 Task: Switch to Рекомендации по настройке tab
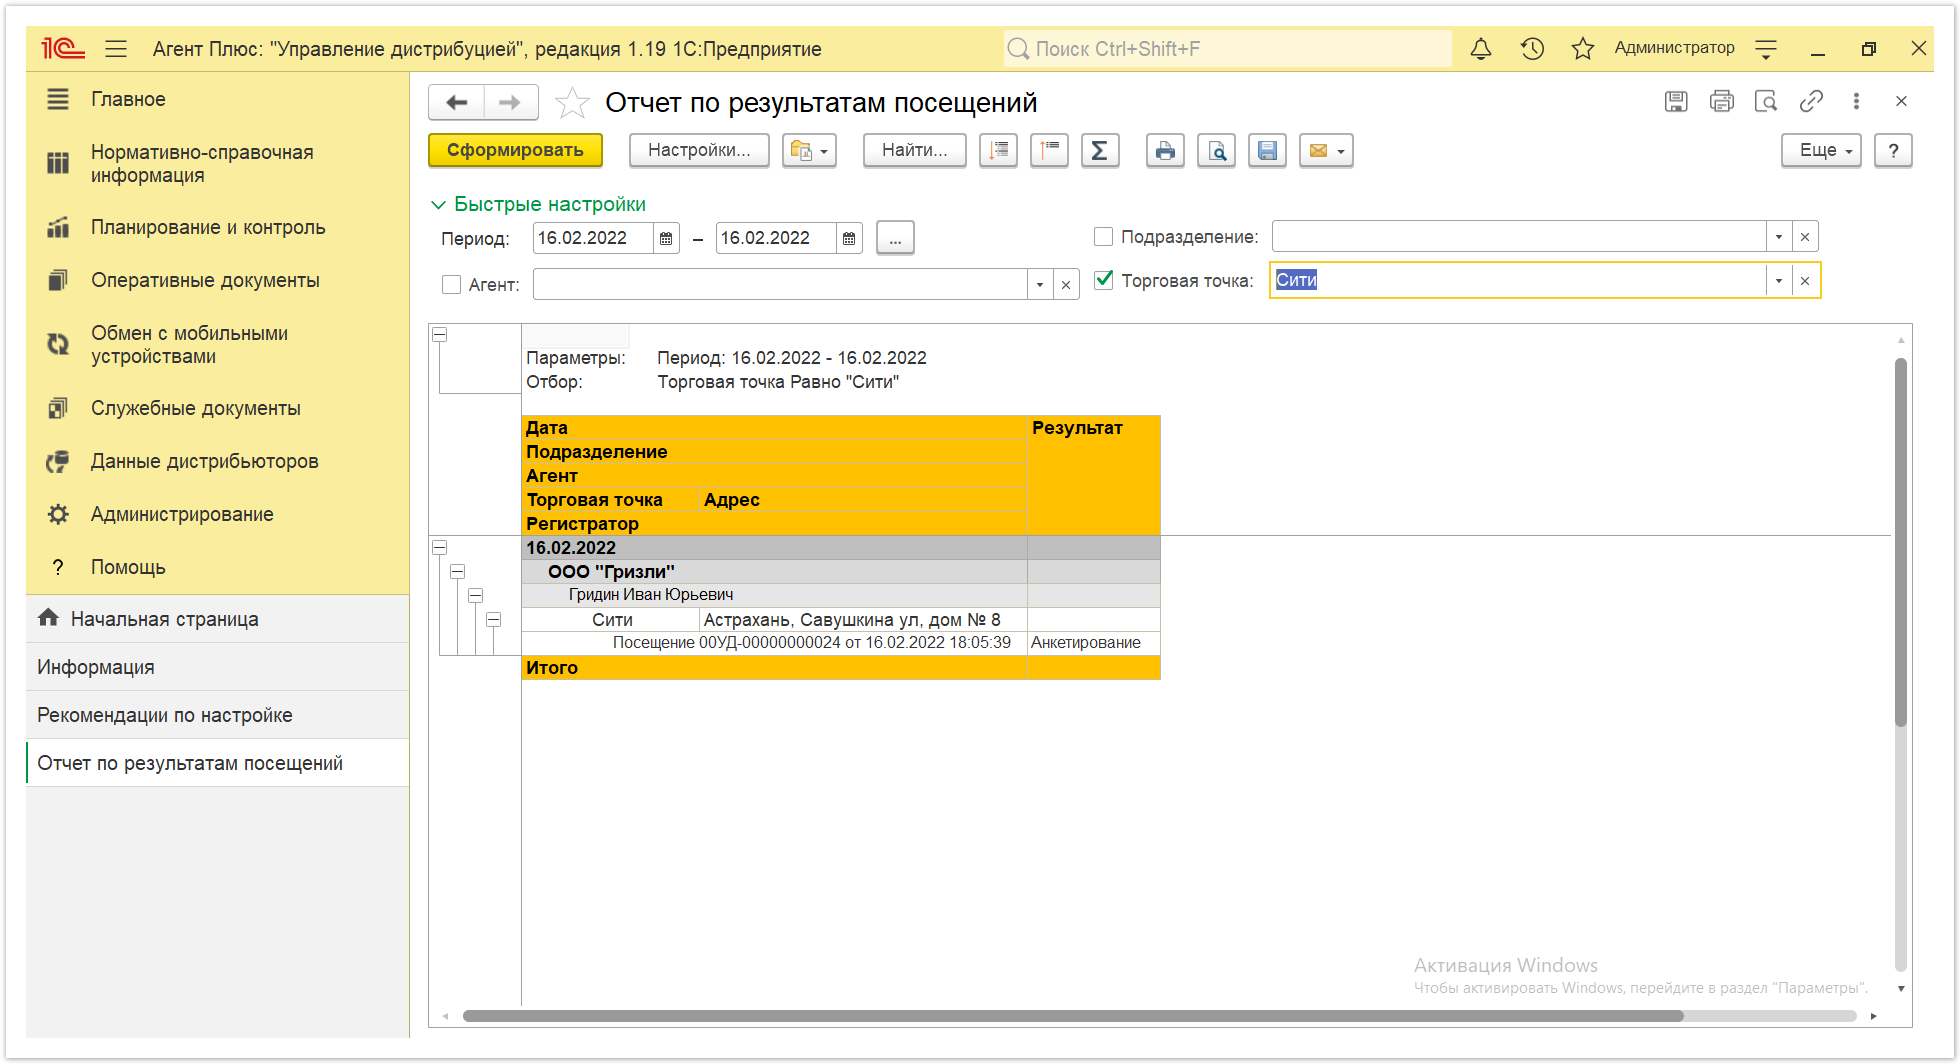(217, 715)
